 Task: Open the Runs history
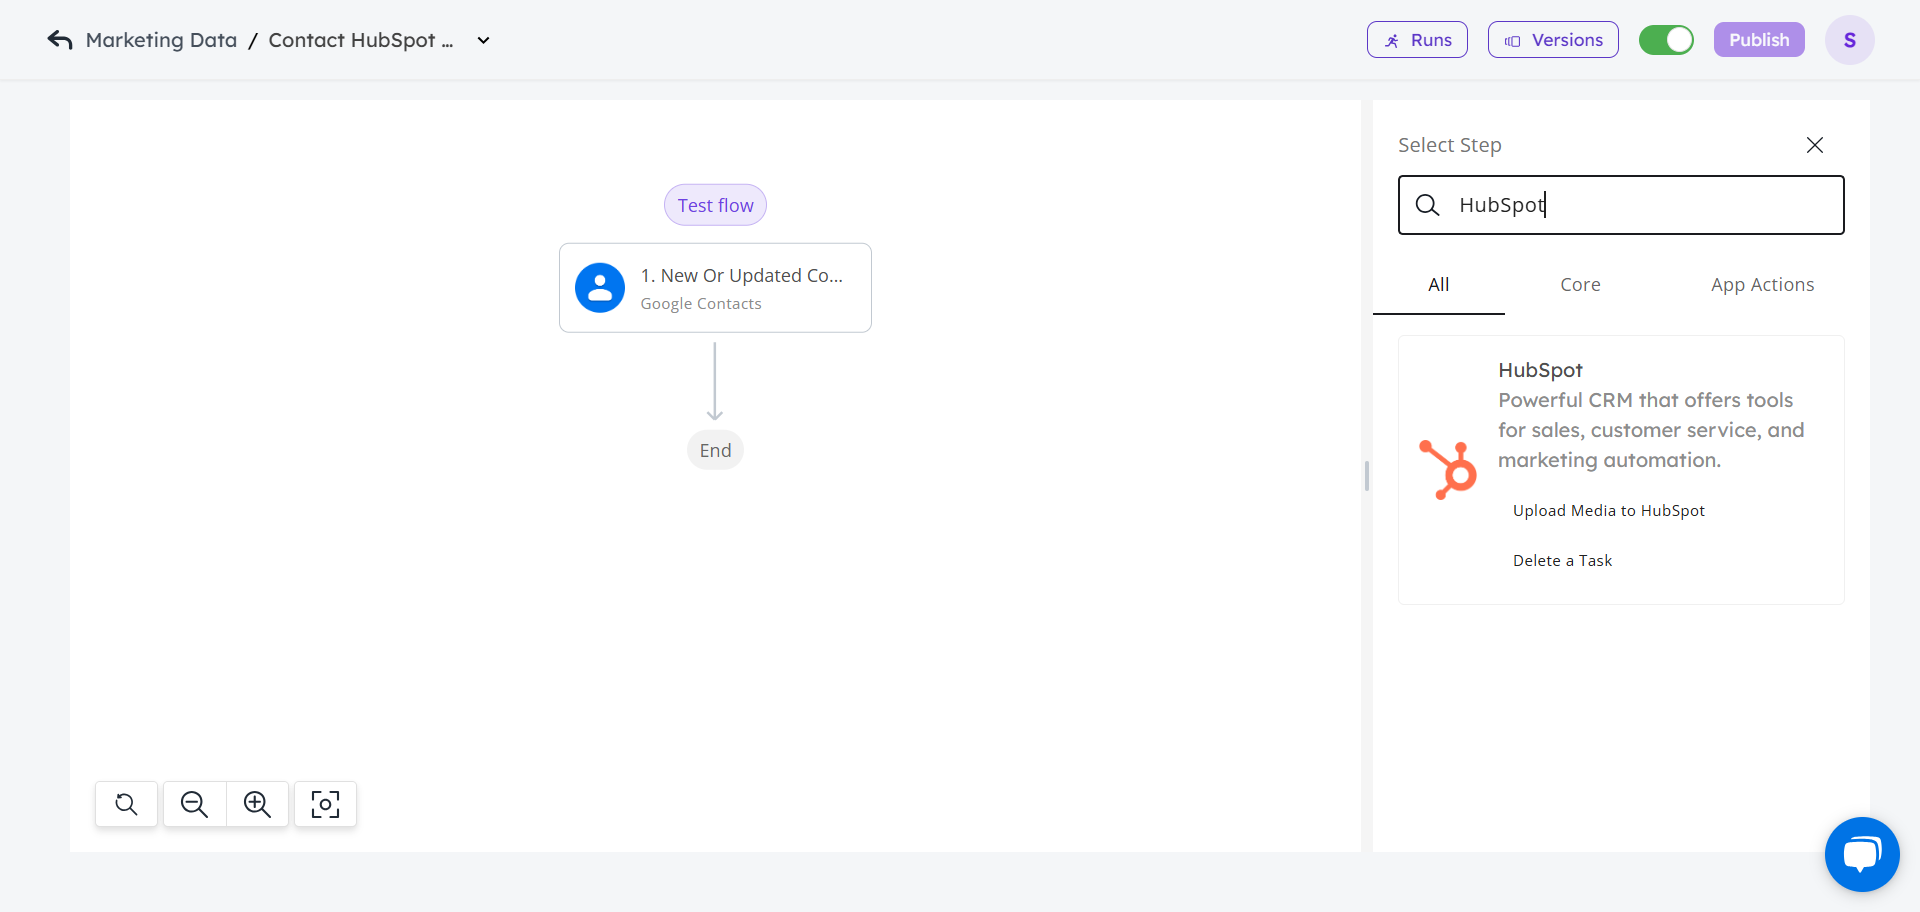tap(1417, 40)
